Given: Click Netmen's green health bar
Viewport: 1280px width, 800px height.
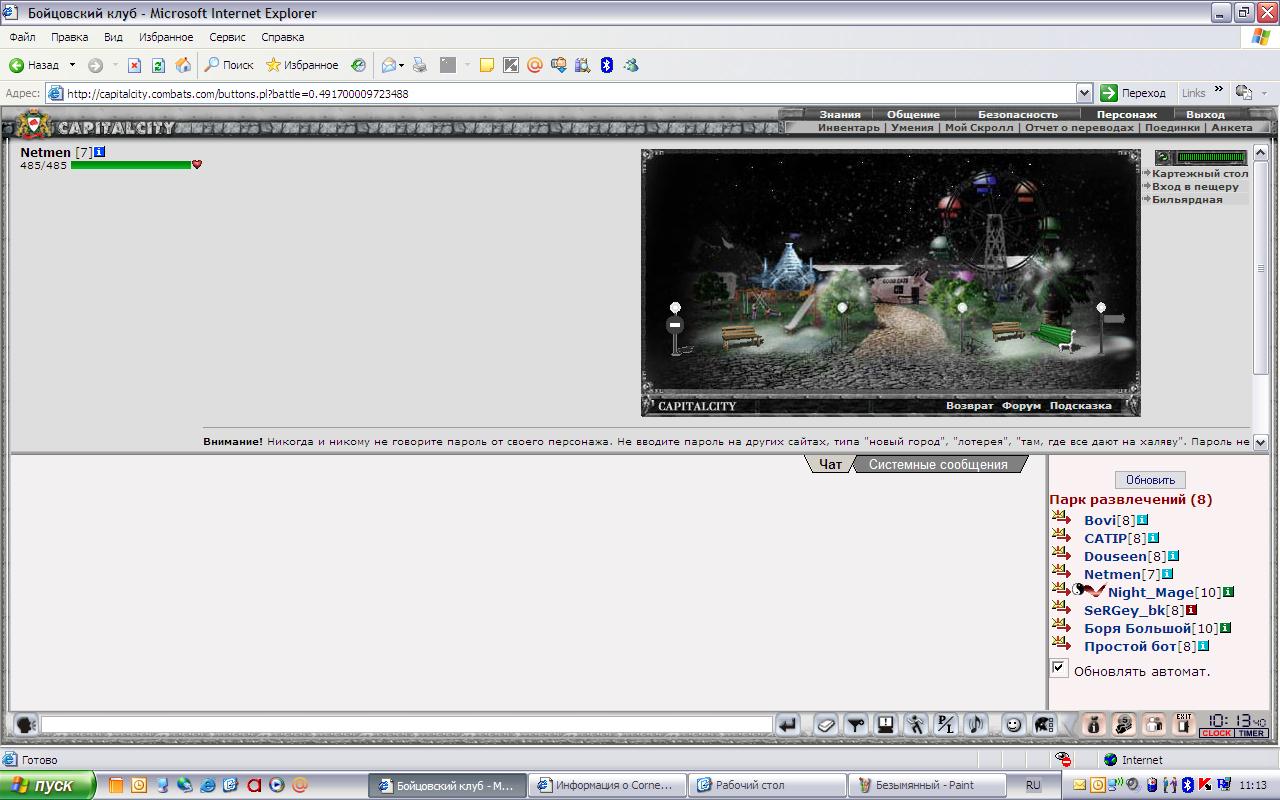Looking at the screenshot, I should click(x=131, y=165).
